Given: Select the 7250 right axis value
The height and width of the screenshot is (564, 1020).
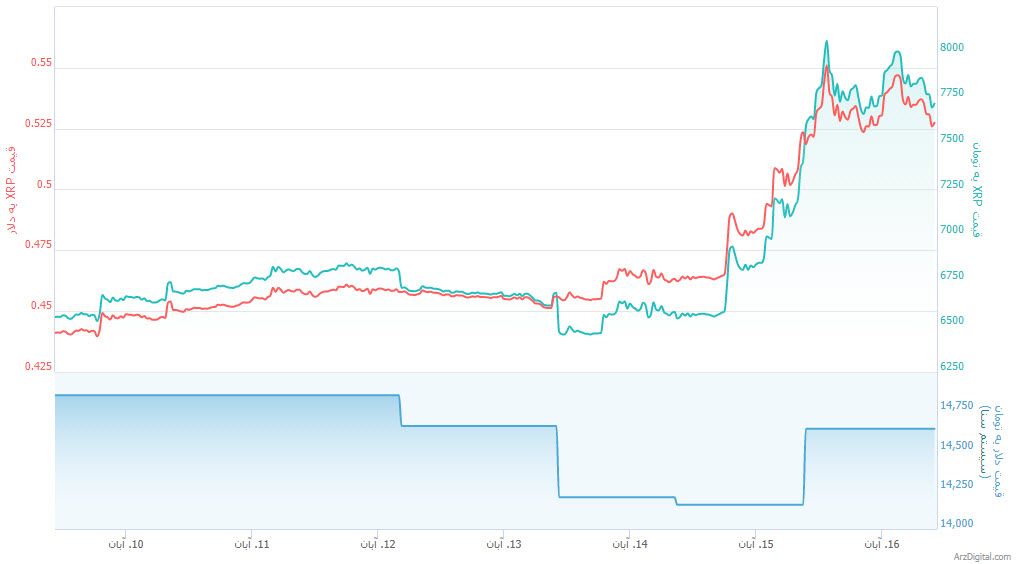Looking at the screenshot, I should 952,184.
